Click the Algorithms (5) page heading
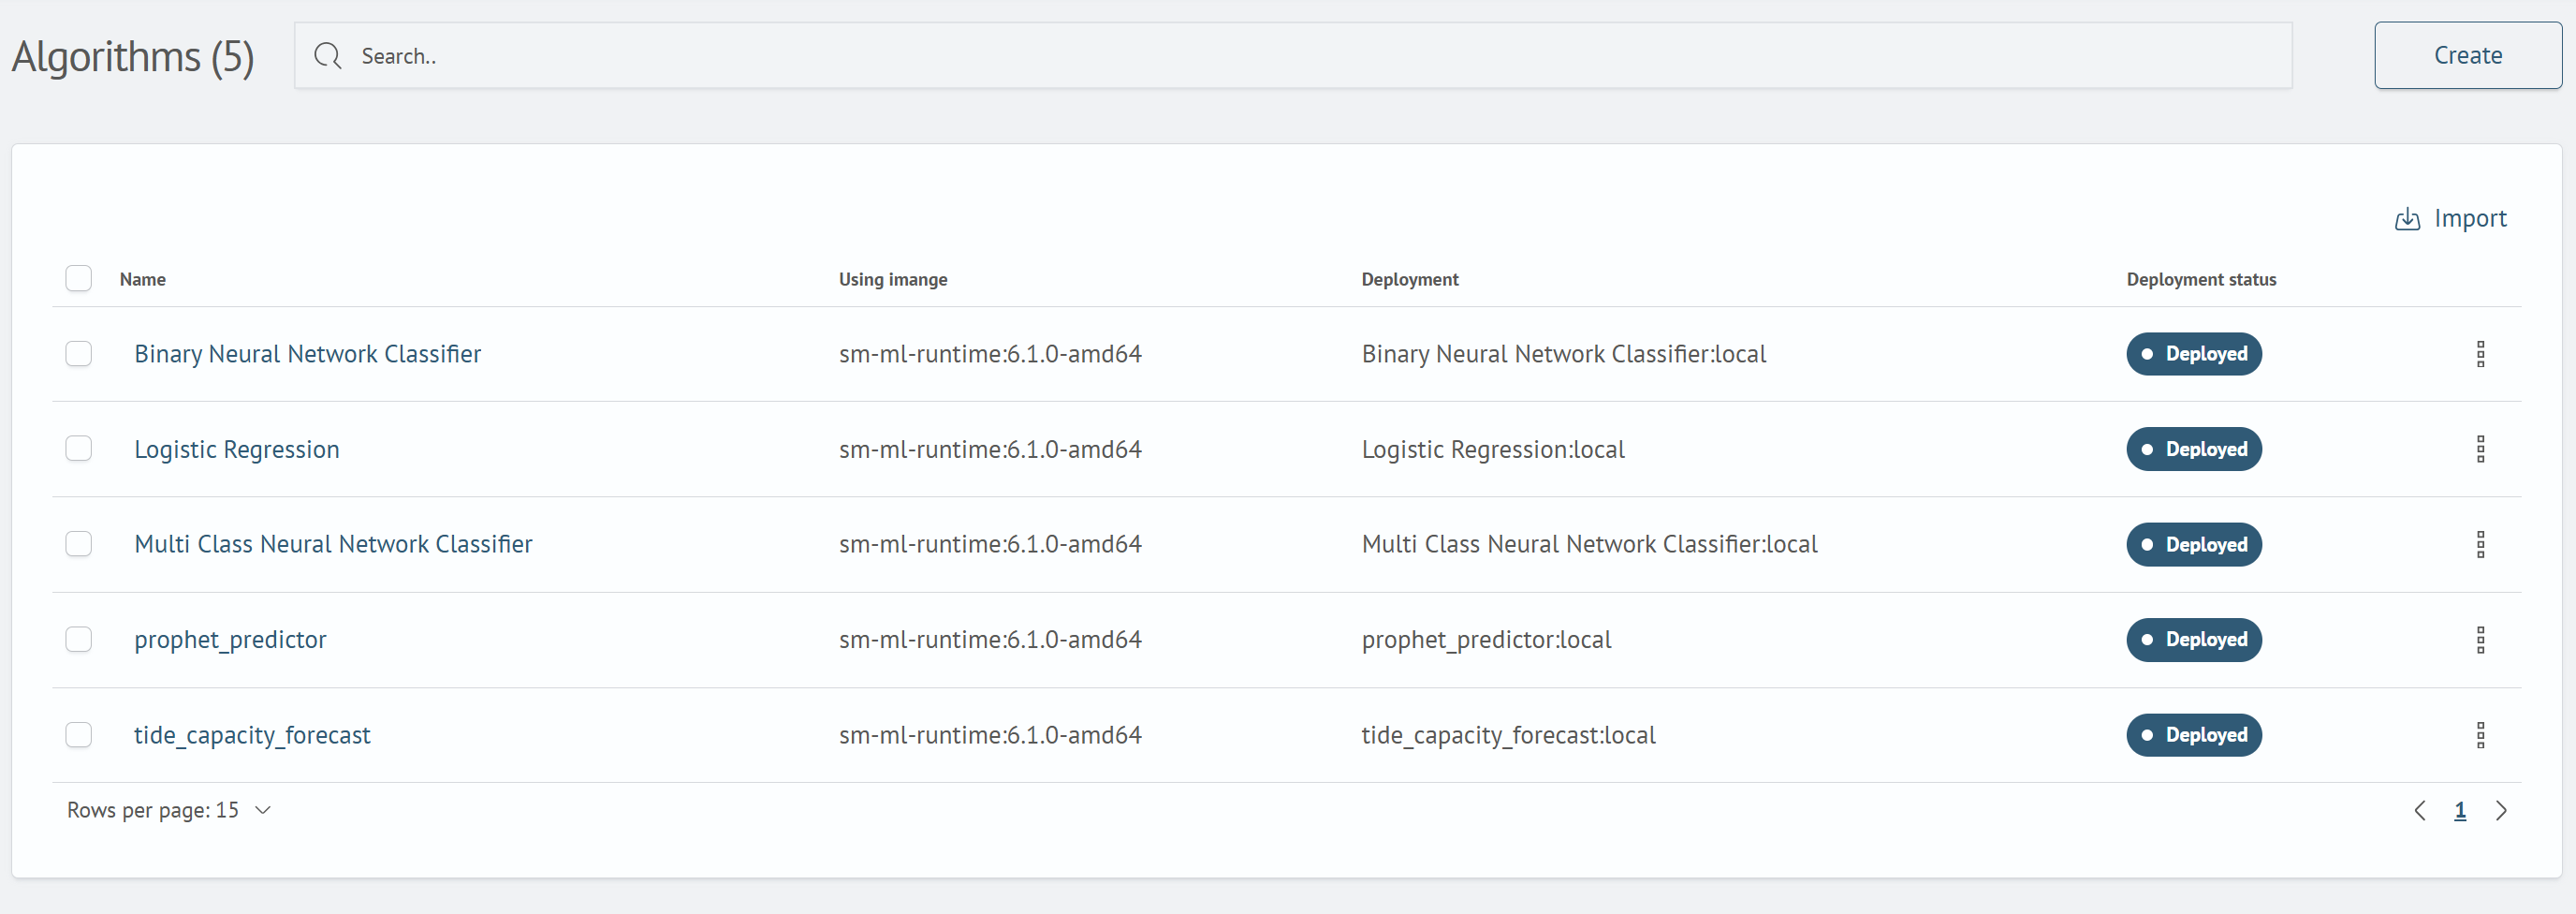2576x914 pixels. [133, 57]
